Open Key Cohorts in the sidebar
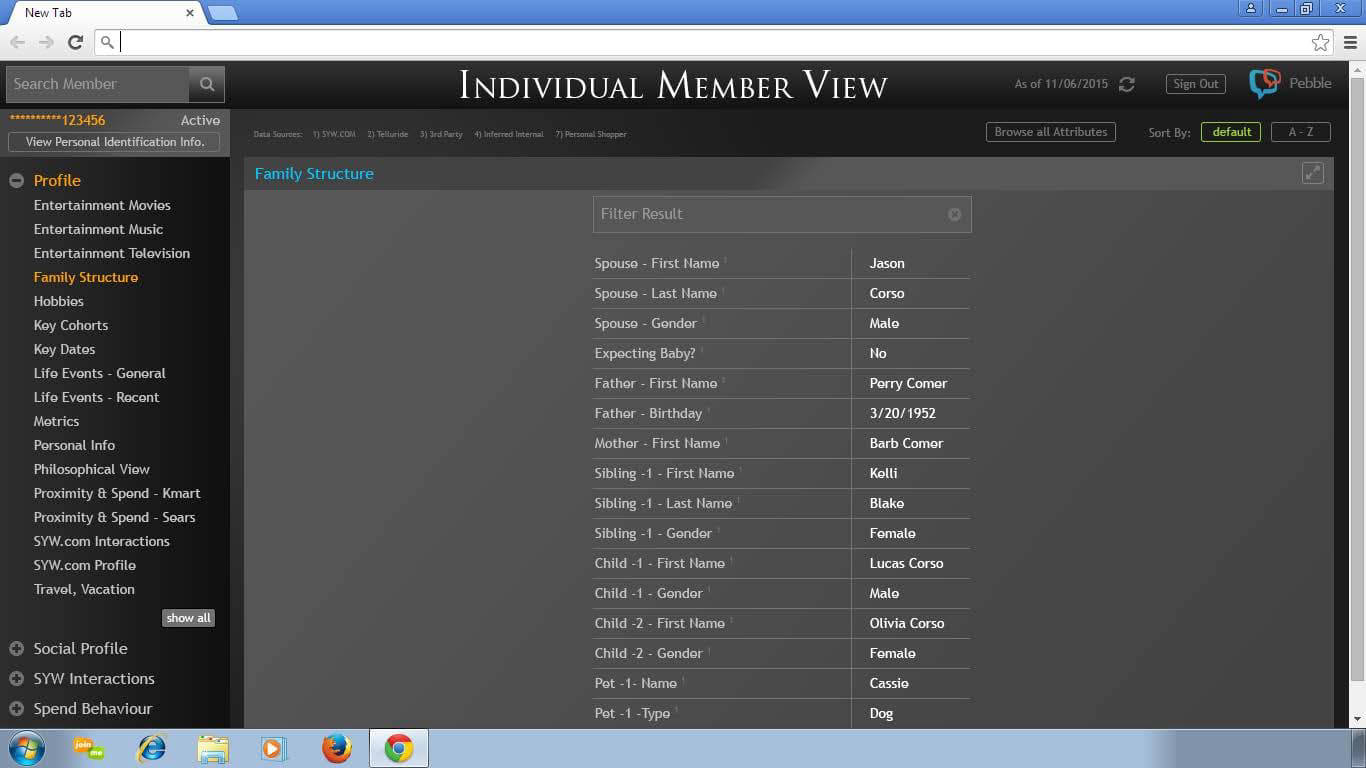This screenshot has width=1366, height=768. (71, 325)
